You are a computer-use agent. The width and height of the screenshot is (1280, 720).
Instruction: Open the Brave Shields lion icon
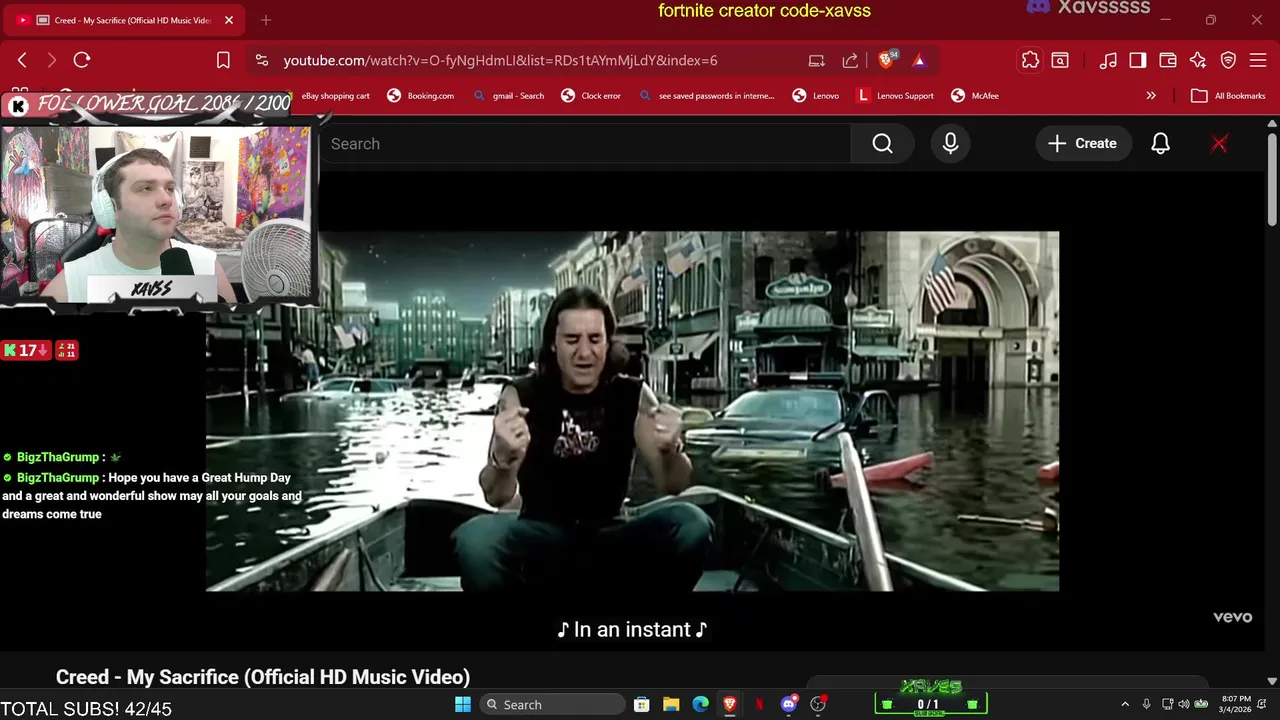pos(886,60)
